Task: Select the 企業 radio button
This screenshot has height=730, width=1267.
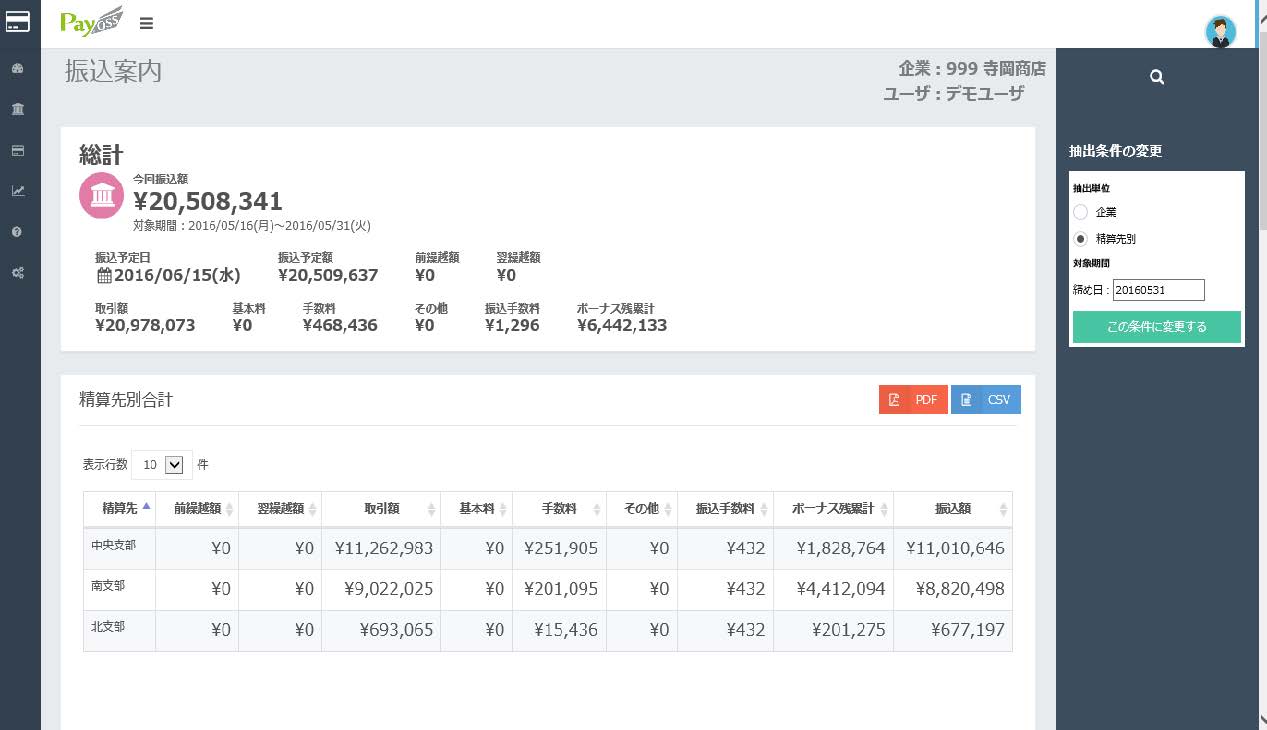Action: pyautogui.click(x=1080, y=212)
